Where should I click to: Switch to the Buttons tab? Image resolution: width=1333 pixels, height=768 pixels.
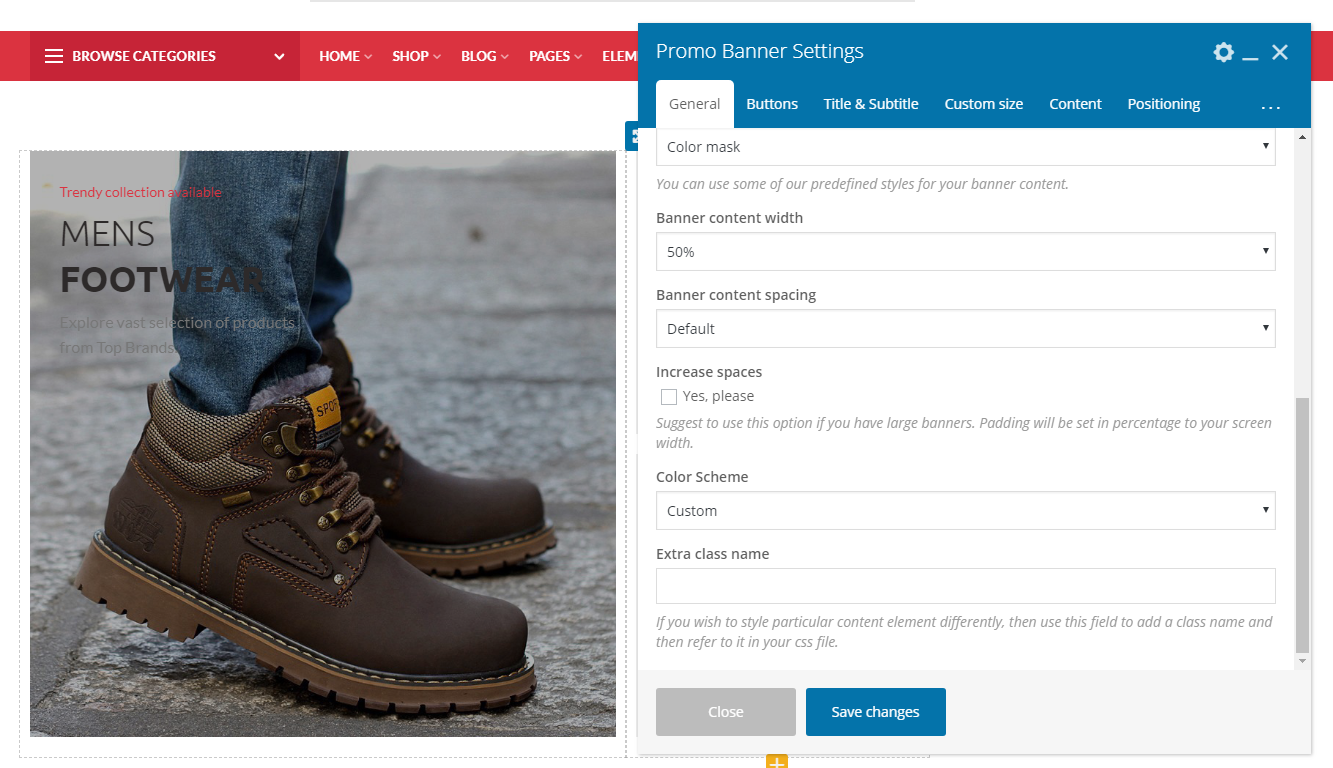(x=772, y=104)
